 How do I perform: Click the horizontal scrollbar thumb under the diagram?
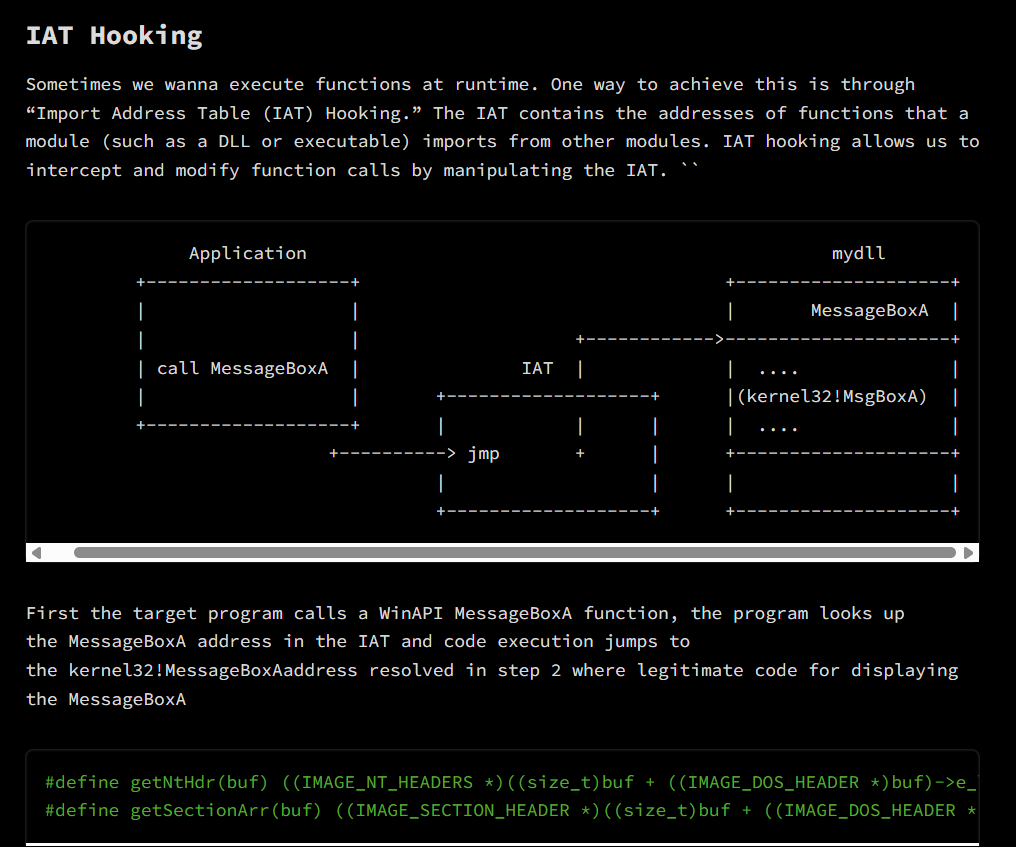pos(514,553)
